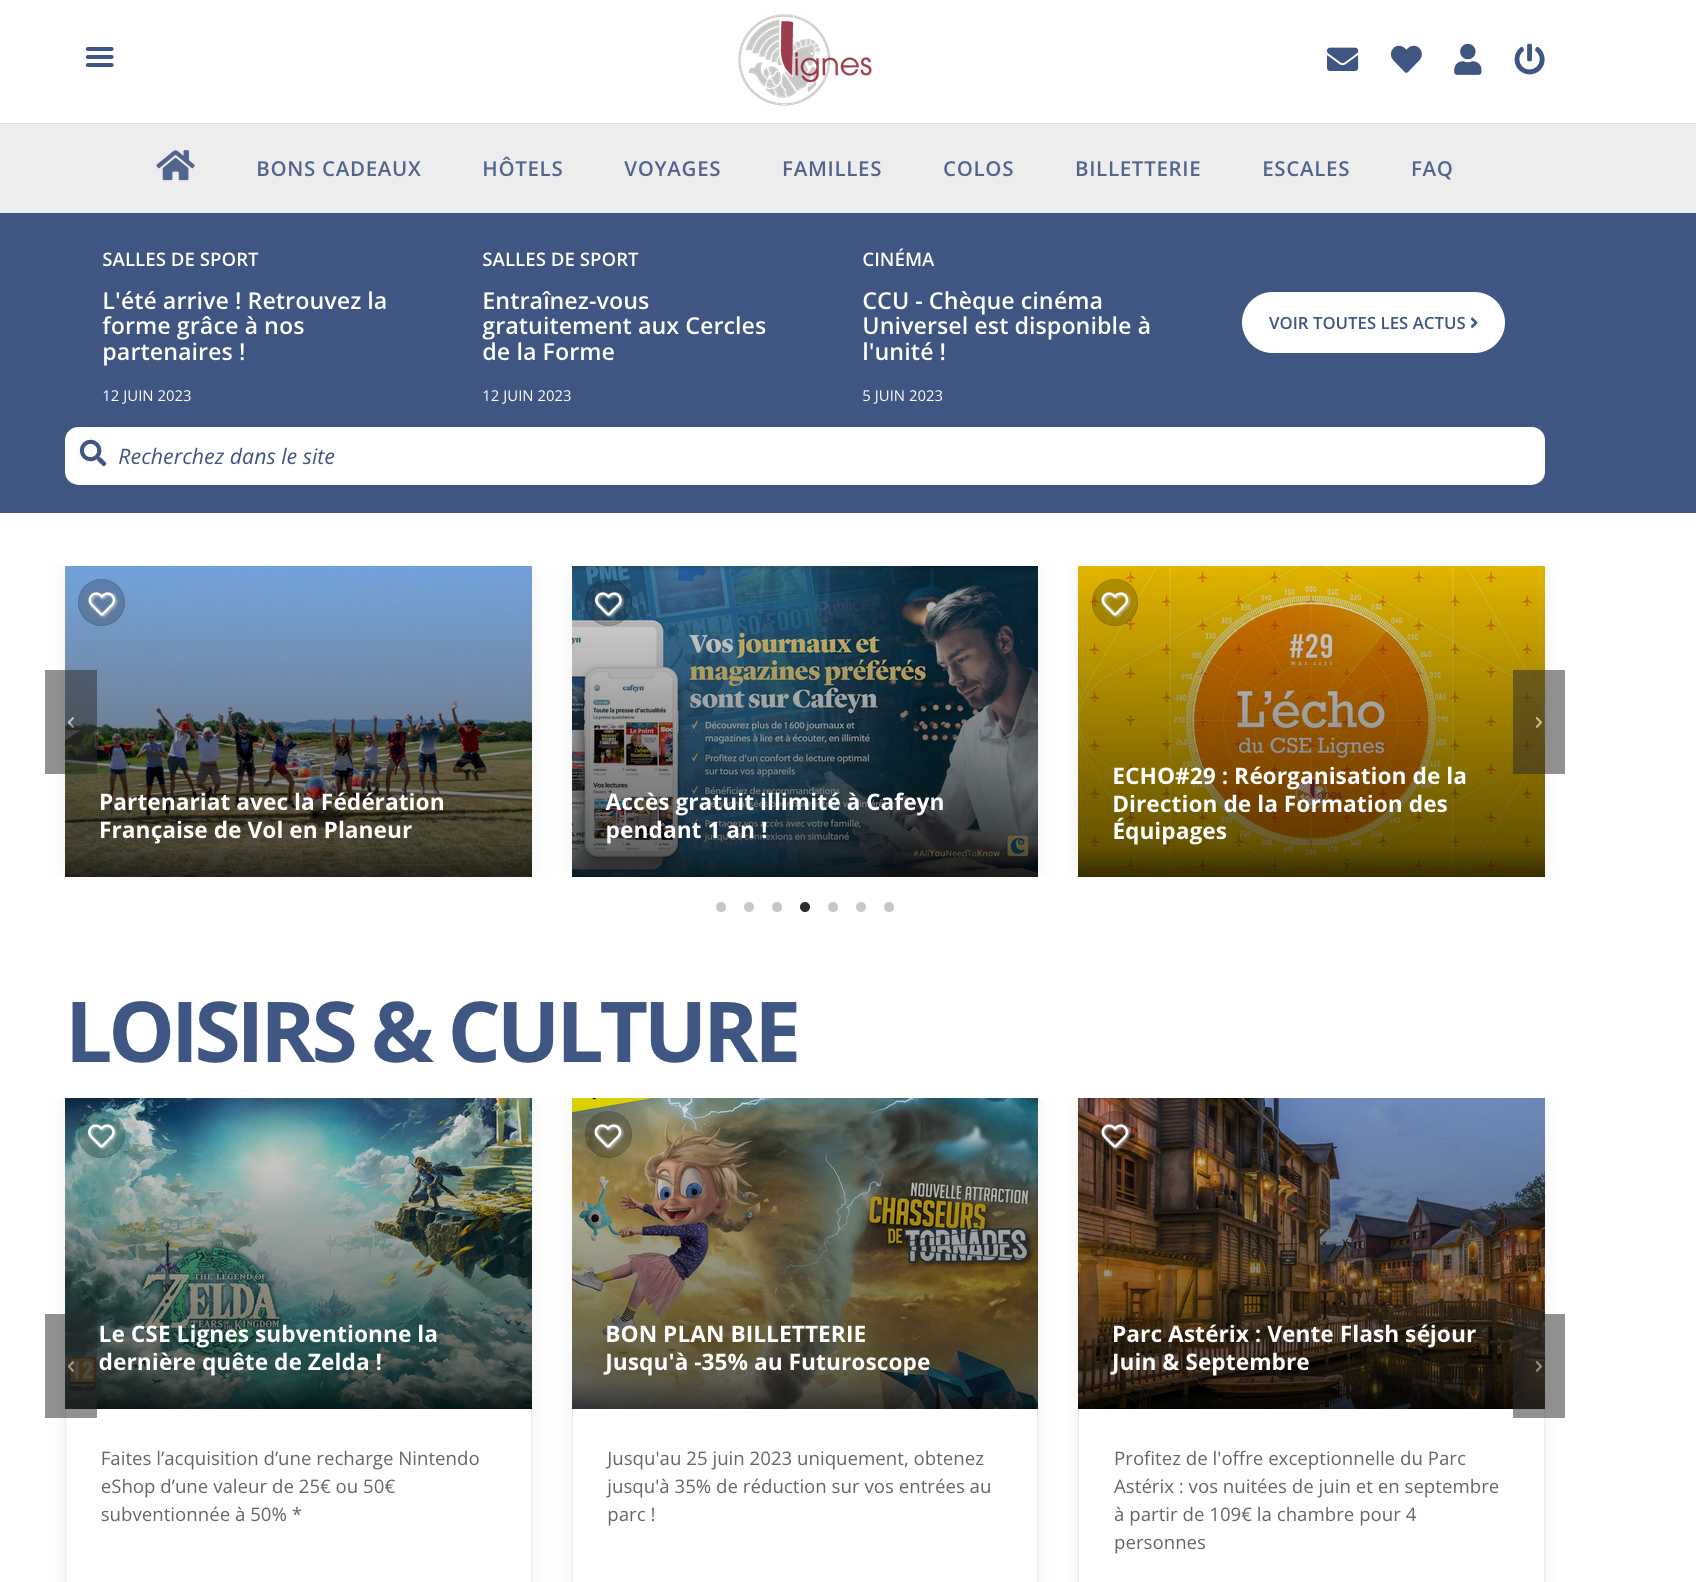
Task: Open favorites via header heart icon
Action: tap(1406, 60)
